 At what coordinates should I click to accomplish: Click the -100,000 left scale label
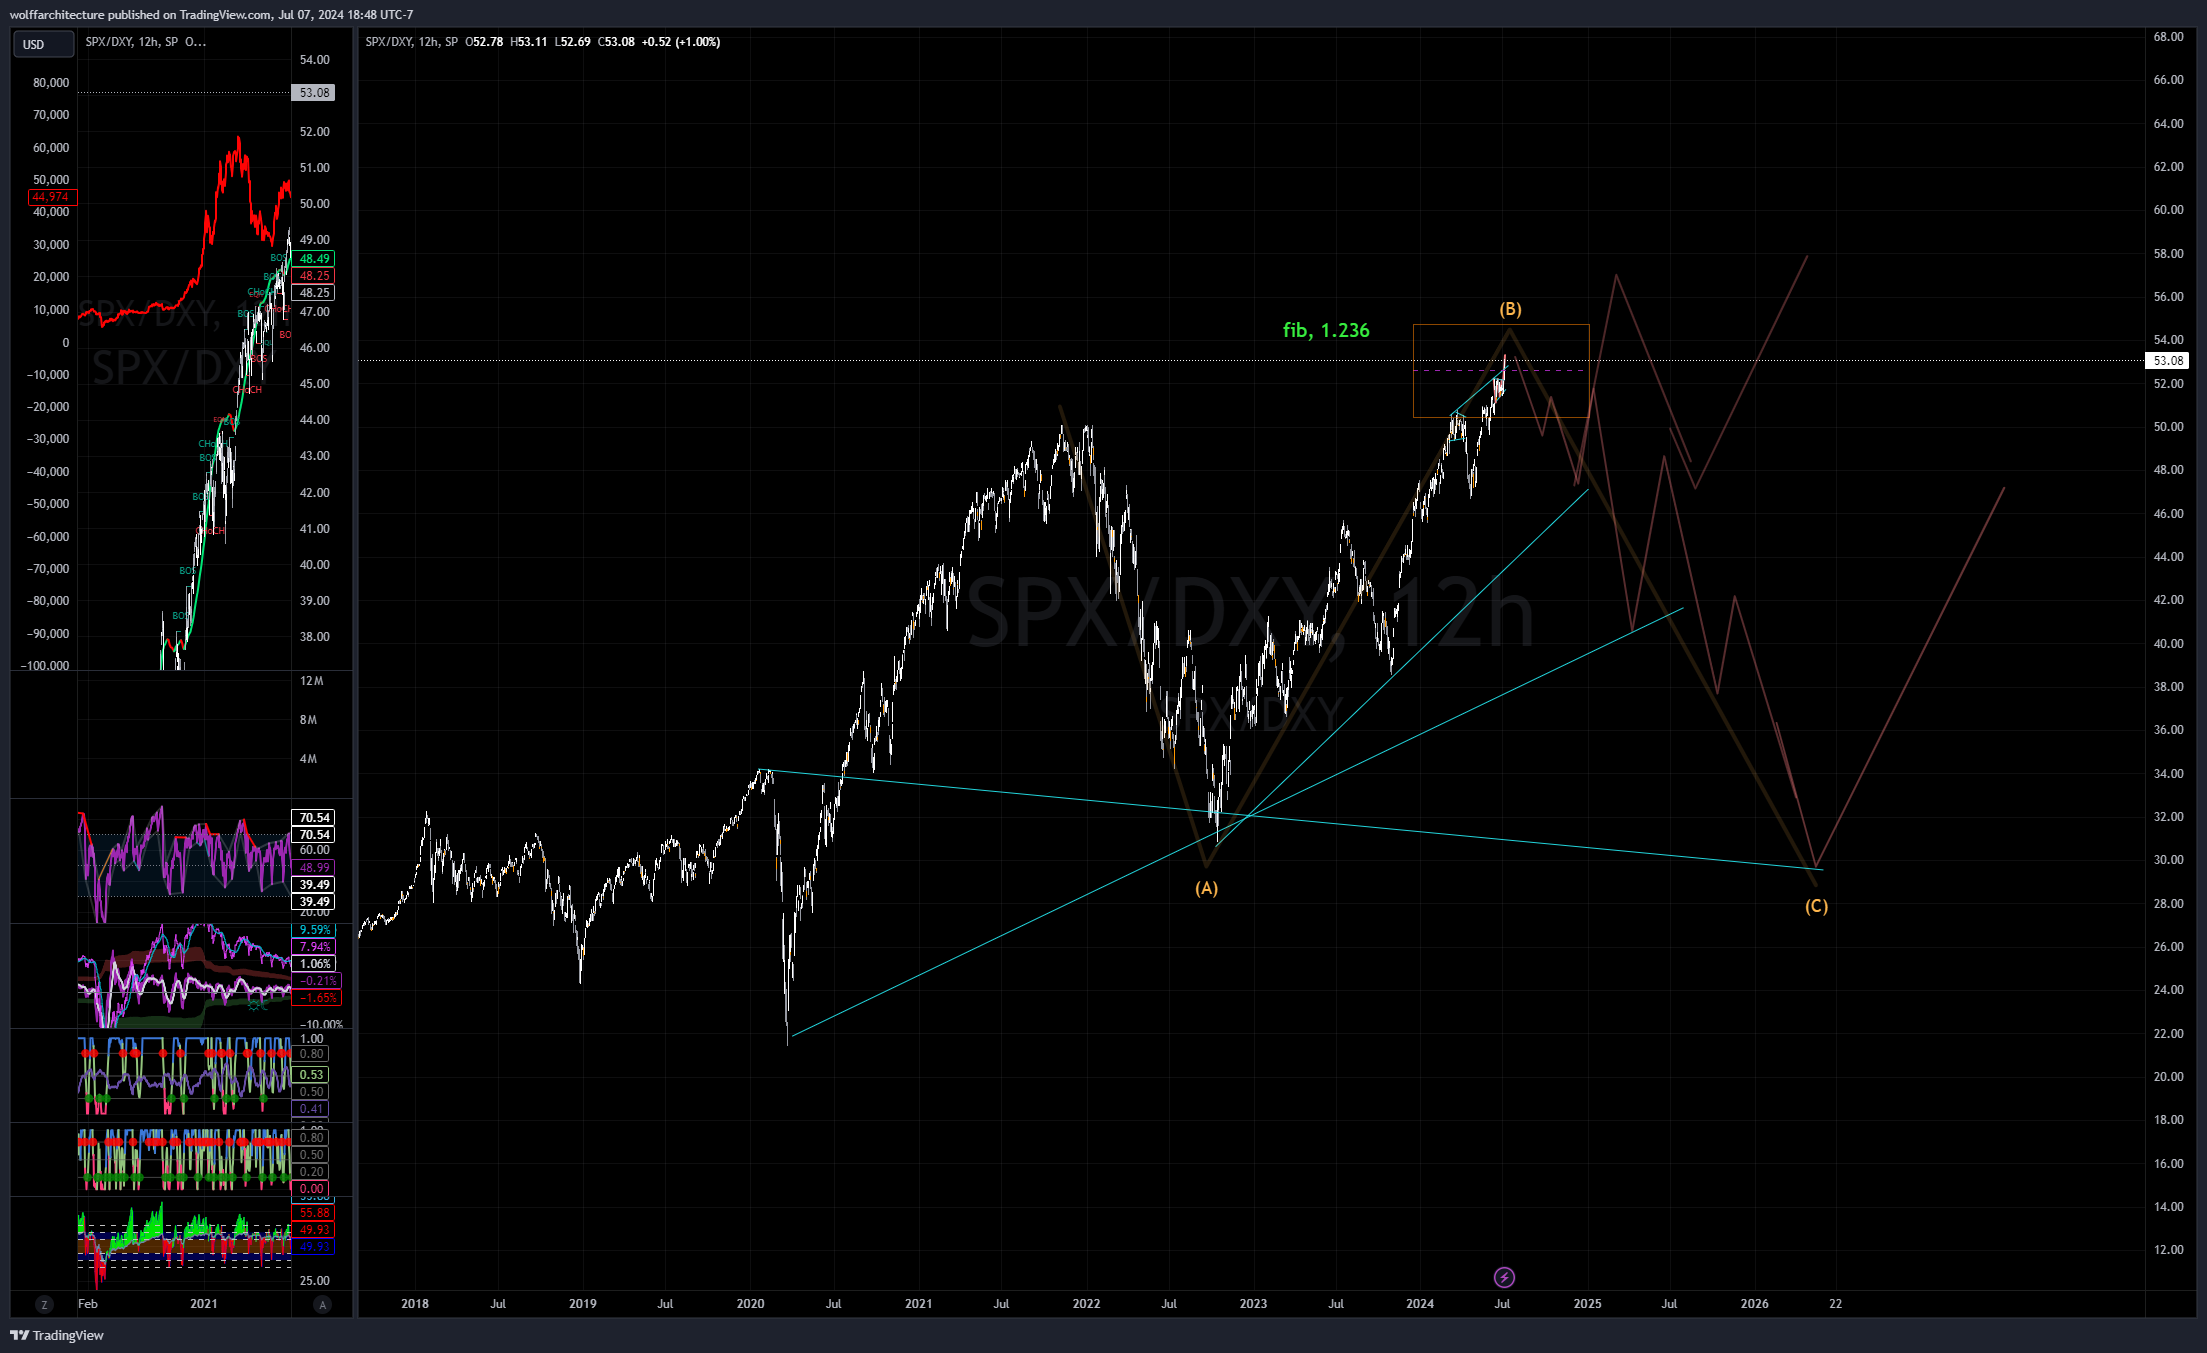click(45, 666)
